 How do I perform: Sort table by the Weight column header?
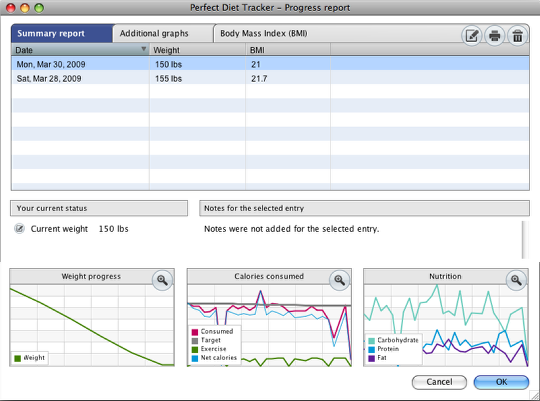[x=197, y=50]
